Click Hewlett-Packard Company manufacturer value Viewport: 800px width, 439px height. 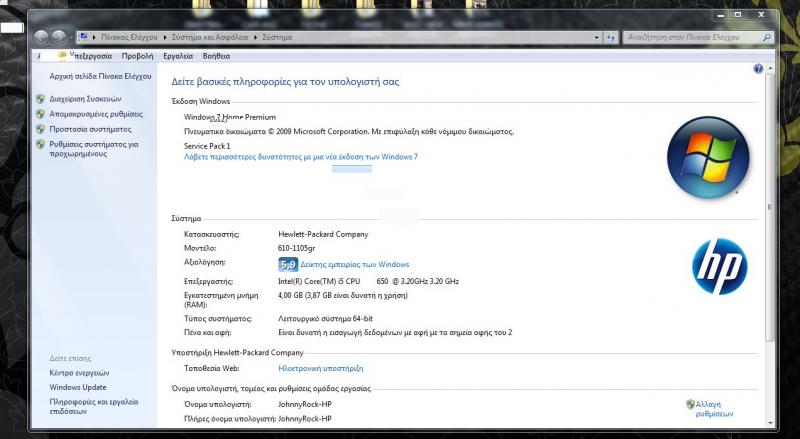point(323,234)
